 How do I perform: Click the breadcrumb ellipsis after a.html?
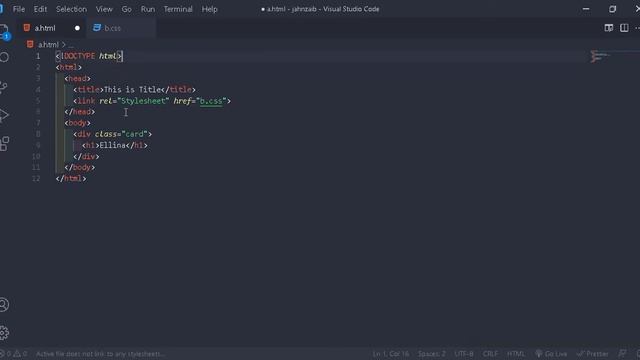pyautogui.click(x=71, y=45)
